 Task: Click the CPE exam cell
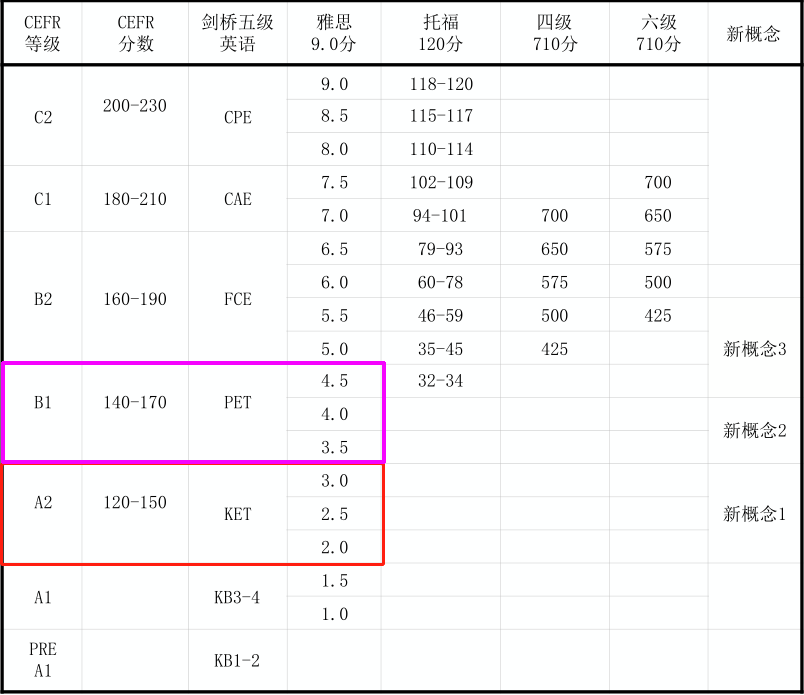click(x=237, y=116)
